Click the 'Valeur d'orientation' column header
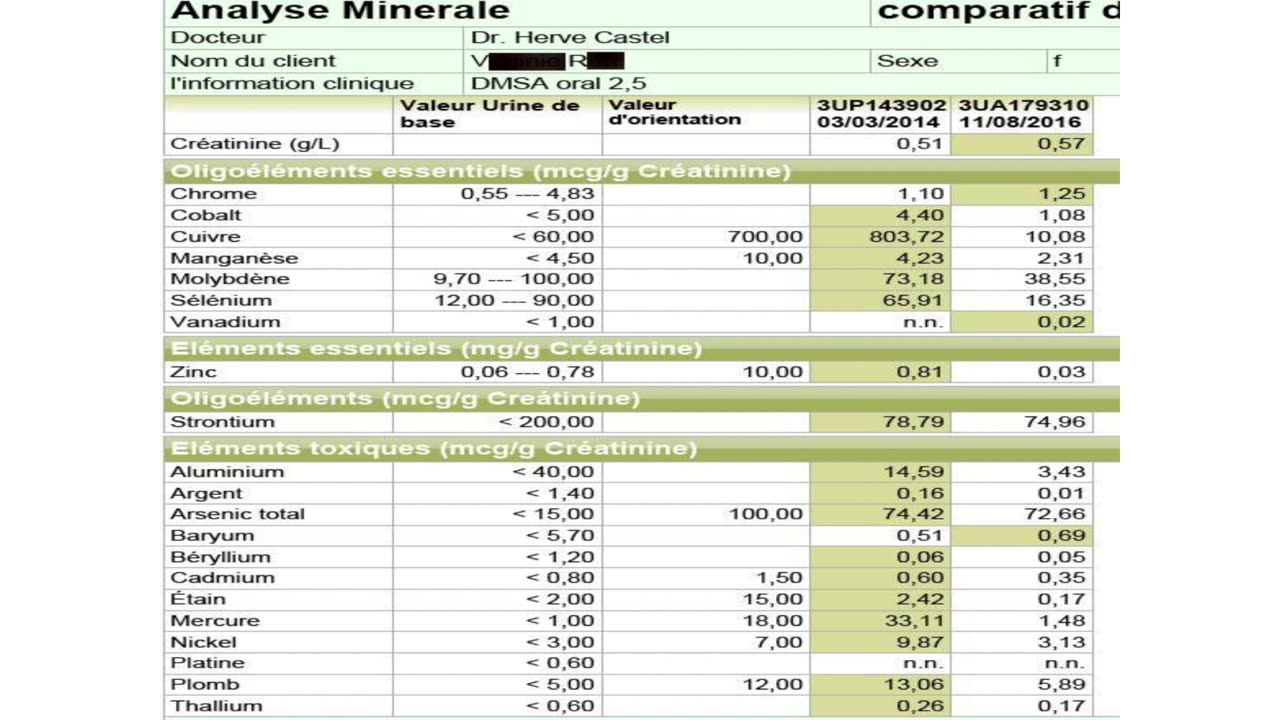Image resolution: width=1280 pixels, height=720 pixels. [x=675, y=112]
